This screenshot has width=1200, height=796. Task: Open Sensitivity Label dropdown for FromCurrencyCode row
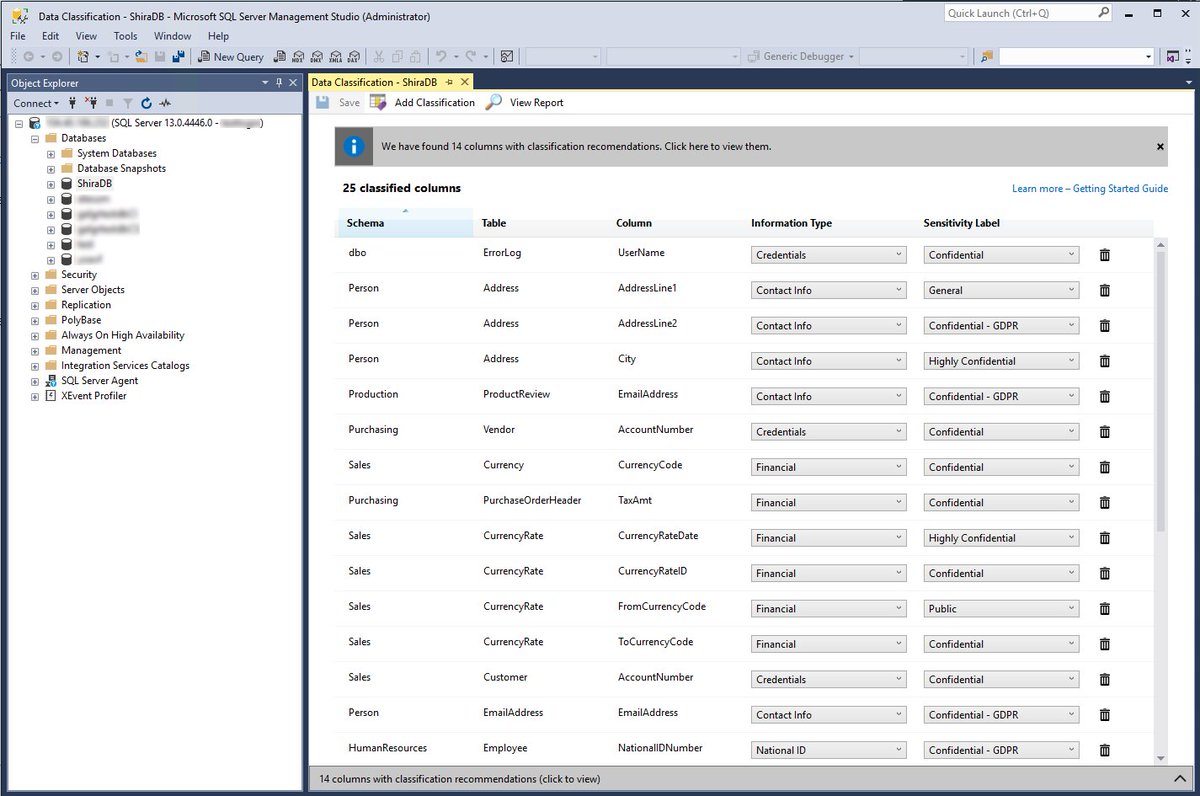[1002, 609]
